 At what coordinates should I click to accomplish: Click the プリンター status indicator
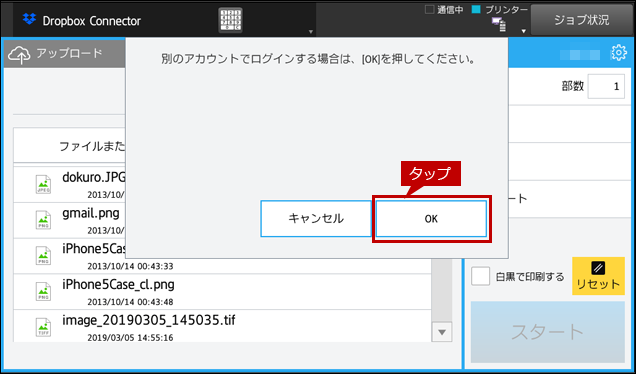pyautogui.click(x=500, y=10)
